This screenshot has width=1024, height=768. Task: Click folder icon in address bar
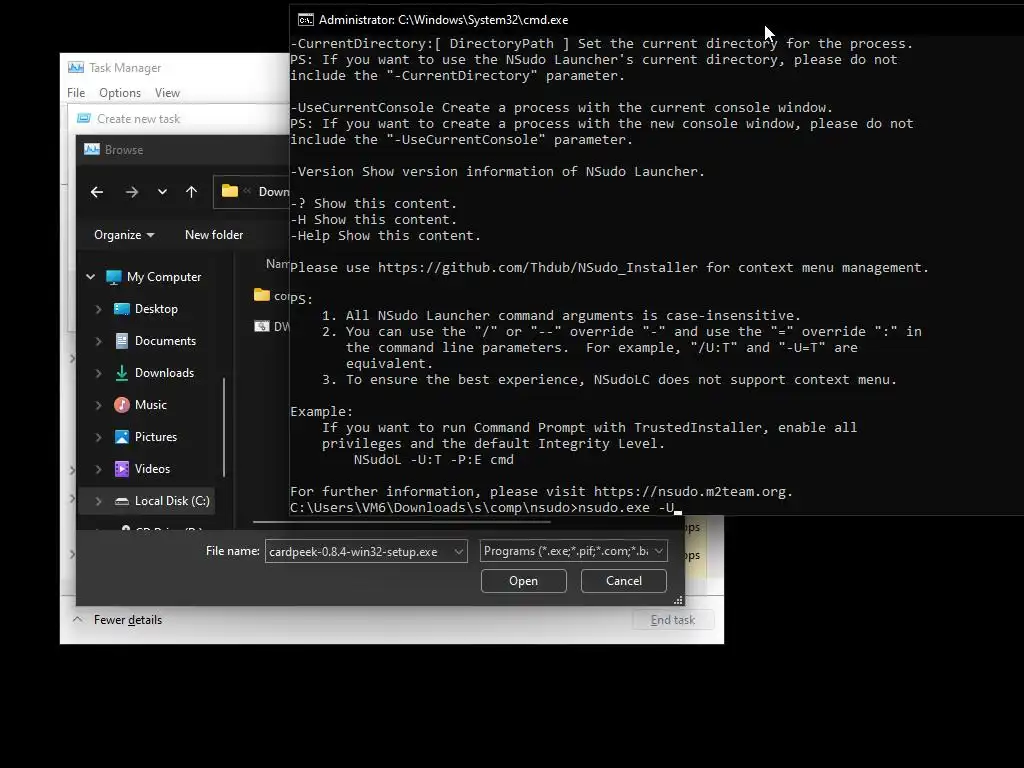pos(230,191)
